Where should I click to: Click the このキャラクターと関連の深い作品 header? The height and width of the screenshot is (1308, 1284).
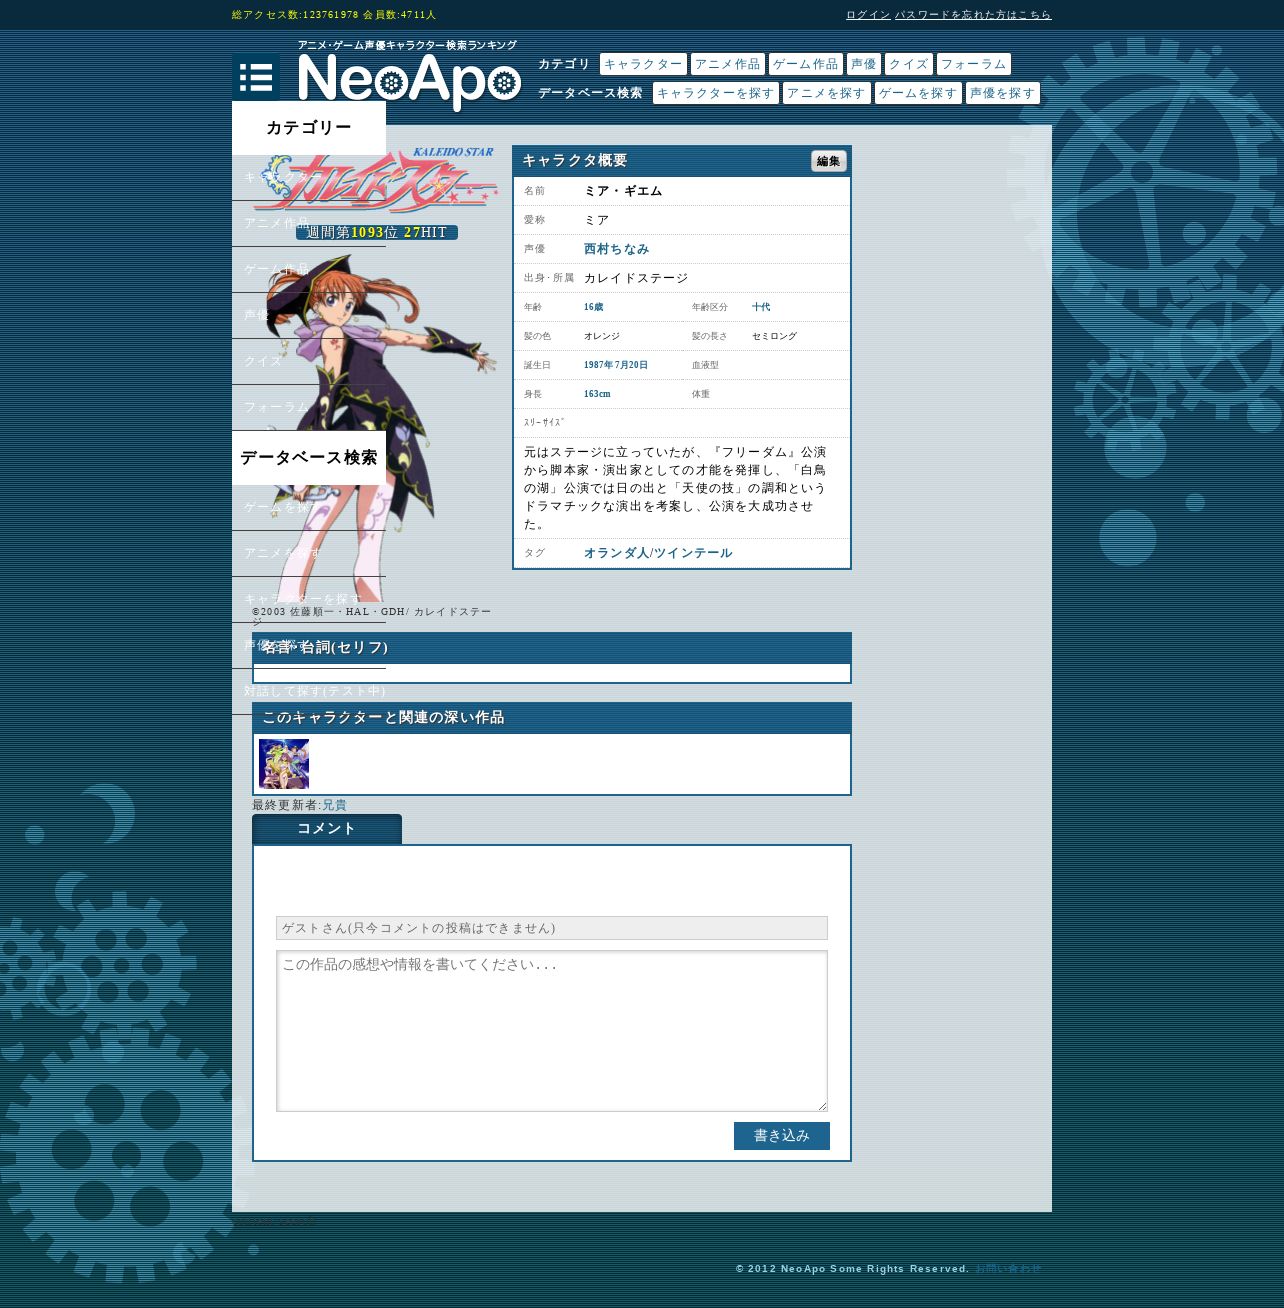(x=552, y=718)
